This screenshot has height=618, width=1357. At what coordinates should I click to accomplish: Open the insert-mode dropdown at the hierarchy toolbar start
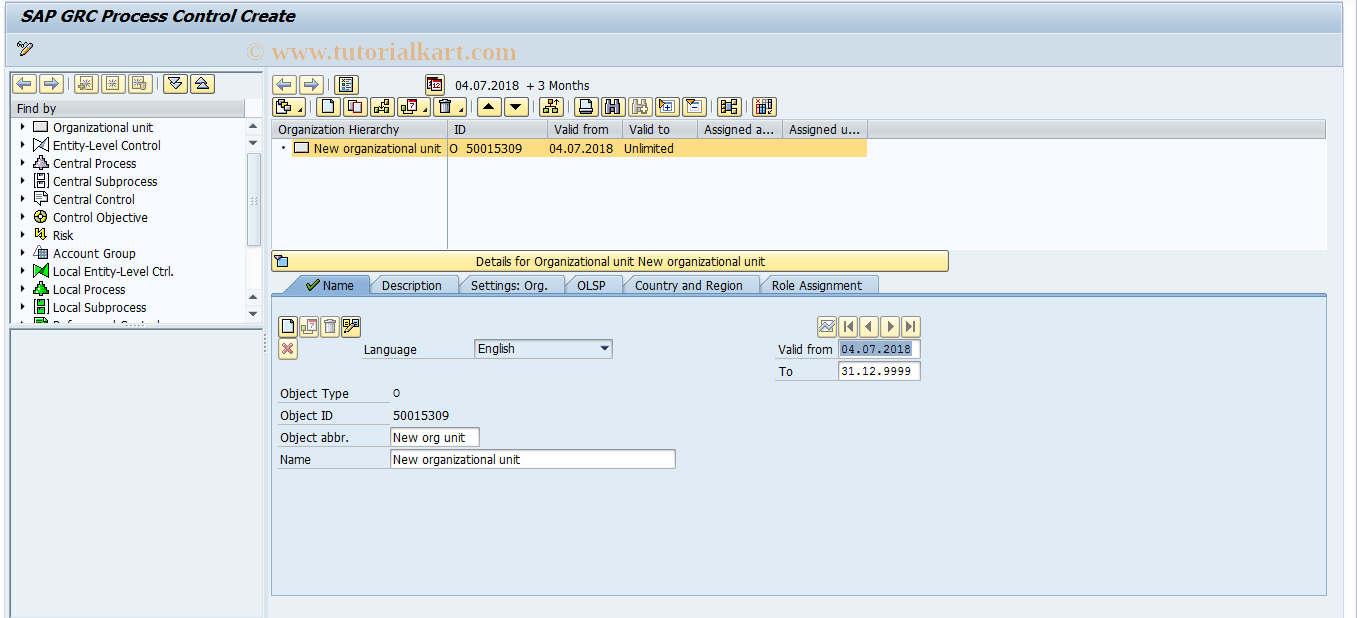(x=290, y=107)
